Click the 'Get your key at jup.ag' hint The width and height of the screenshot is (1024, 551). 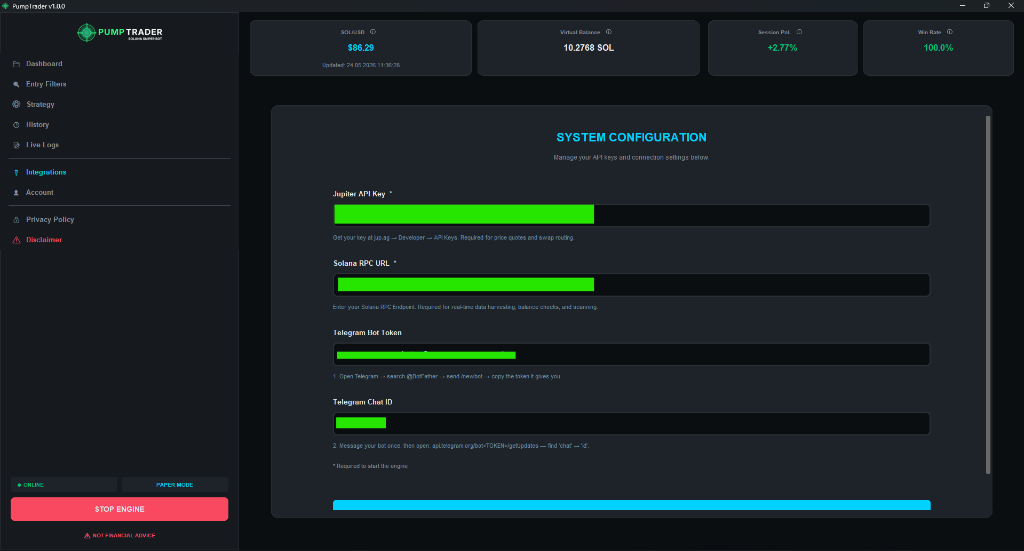[x=453, y=238]
